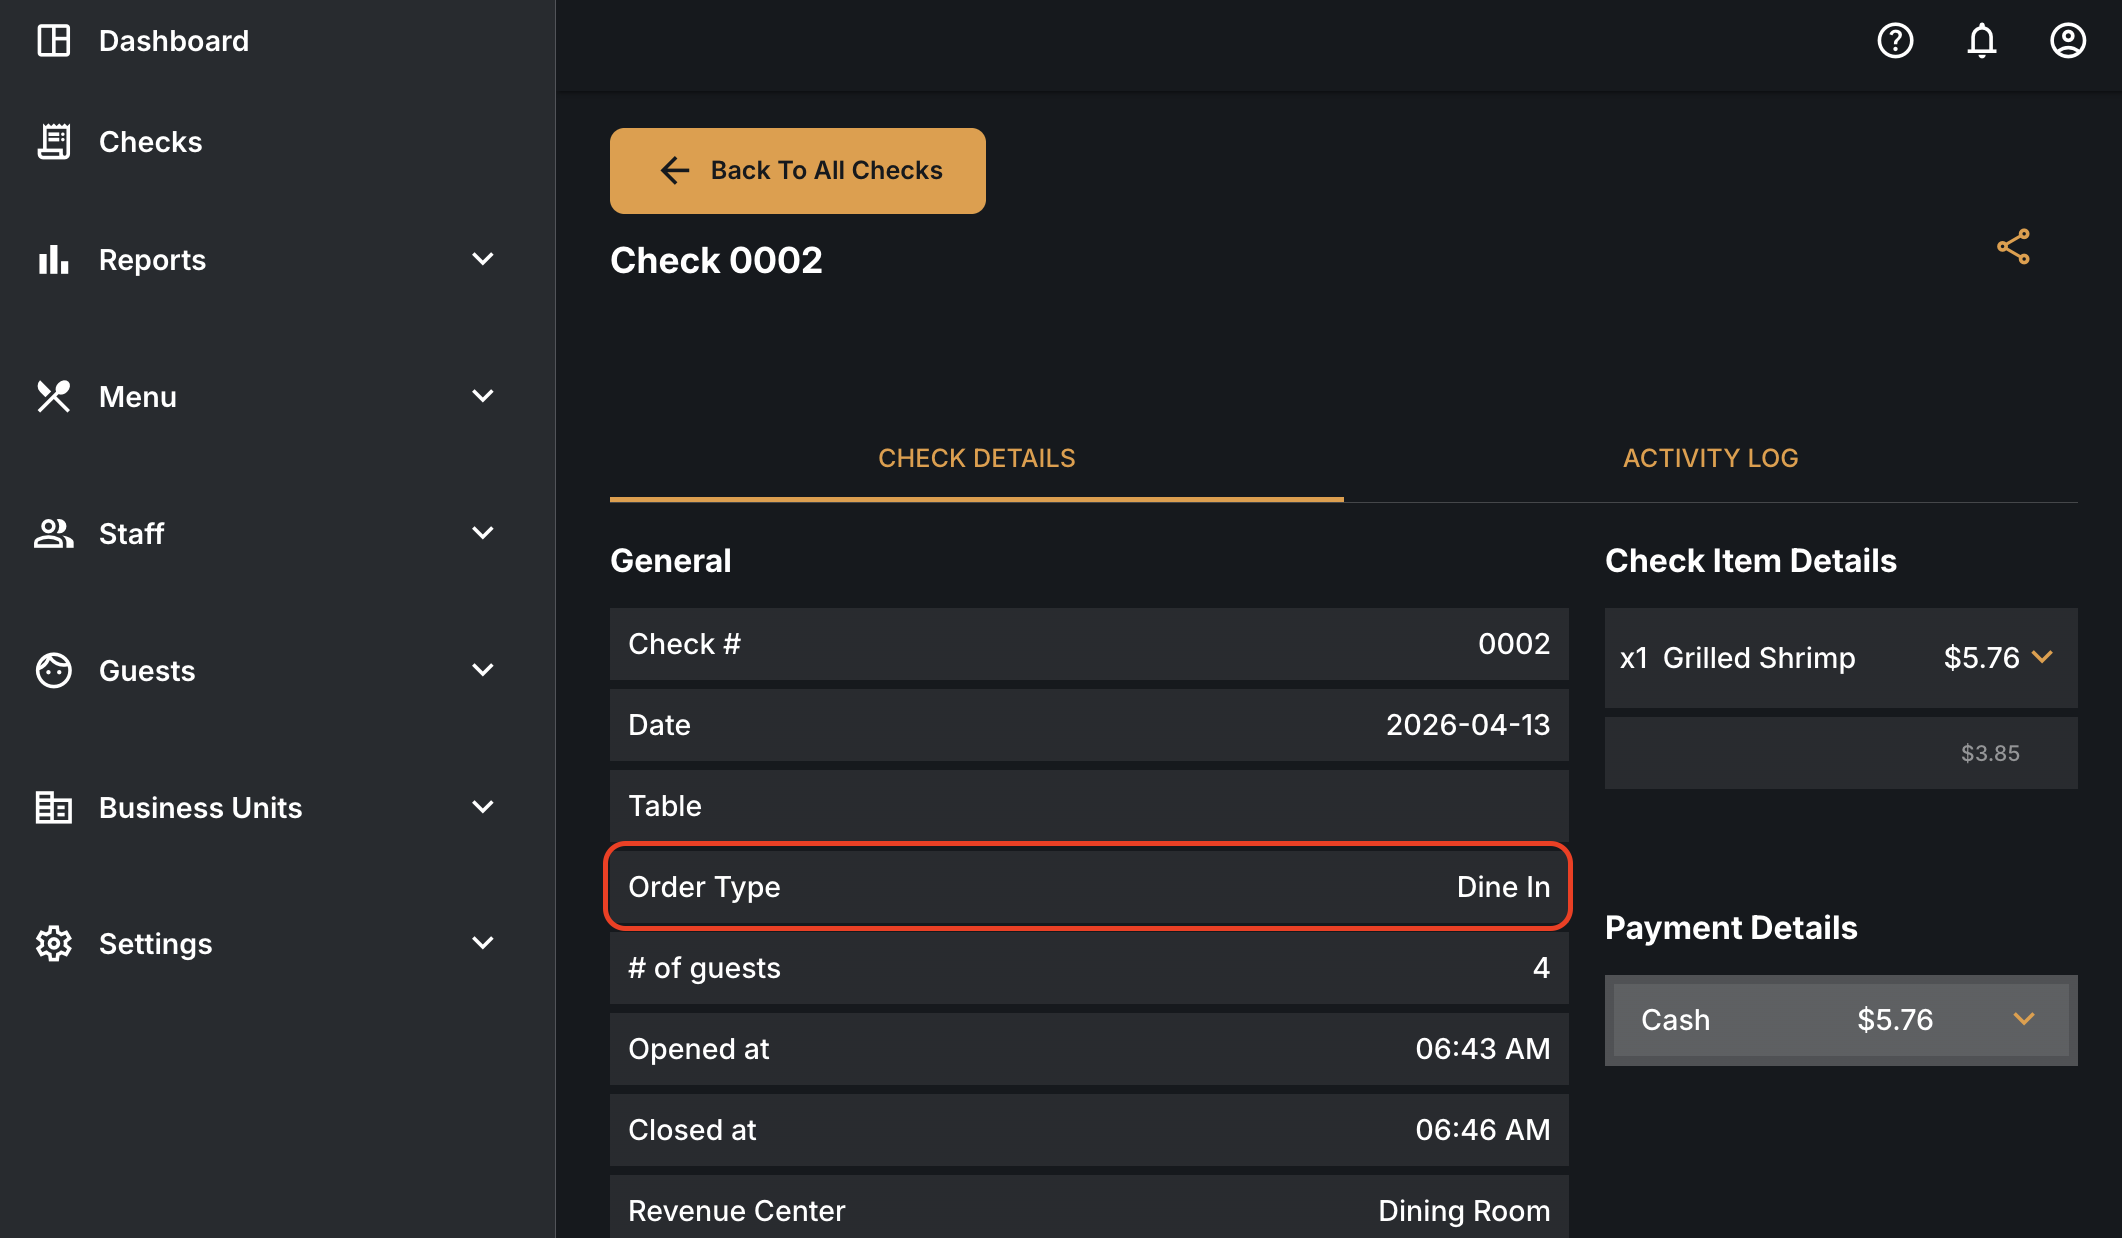
Task: Click the General section heading
Action: 671,561
